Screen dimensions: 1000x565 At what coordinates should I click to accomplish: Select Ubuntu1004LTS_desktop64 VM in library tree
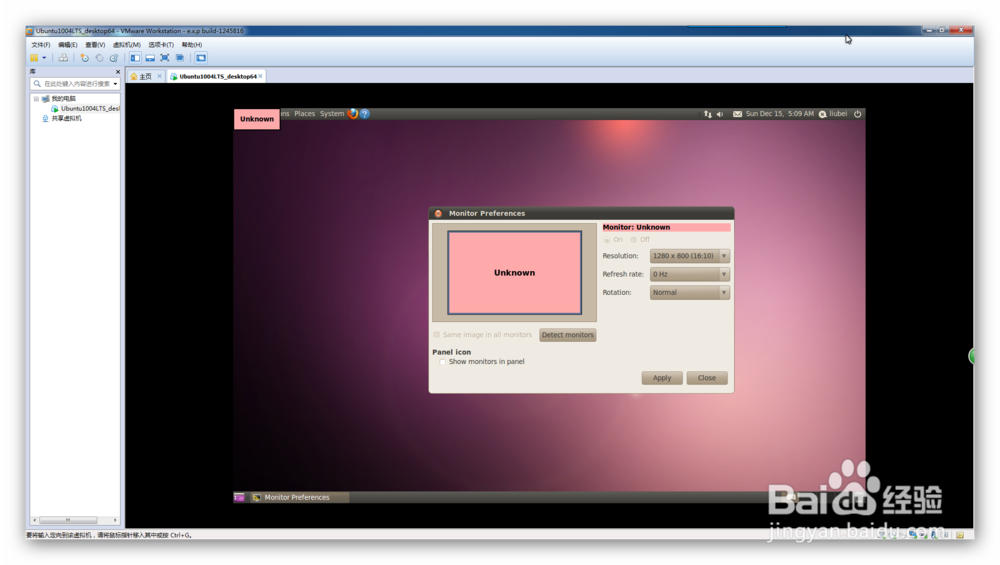(90, 108)
